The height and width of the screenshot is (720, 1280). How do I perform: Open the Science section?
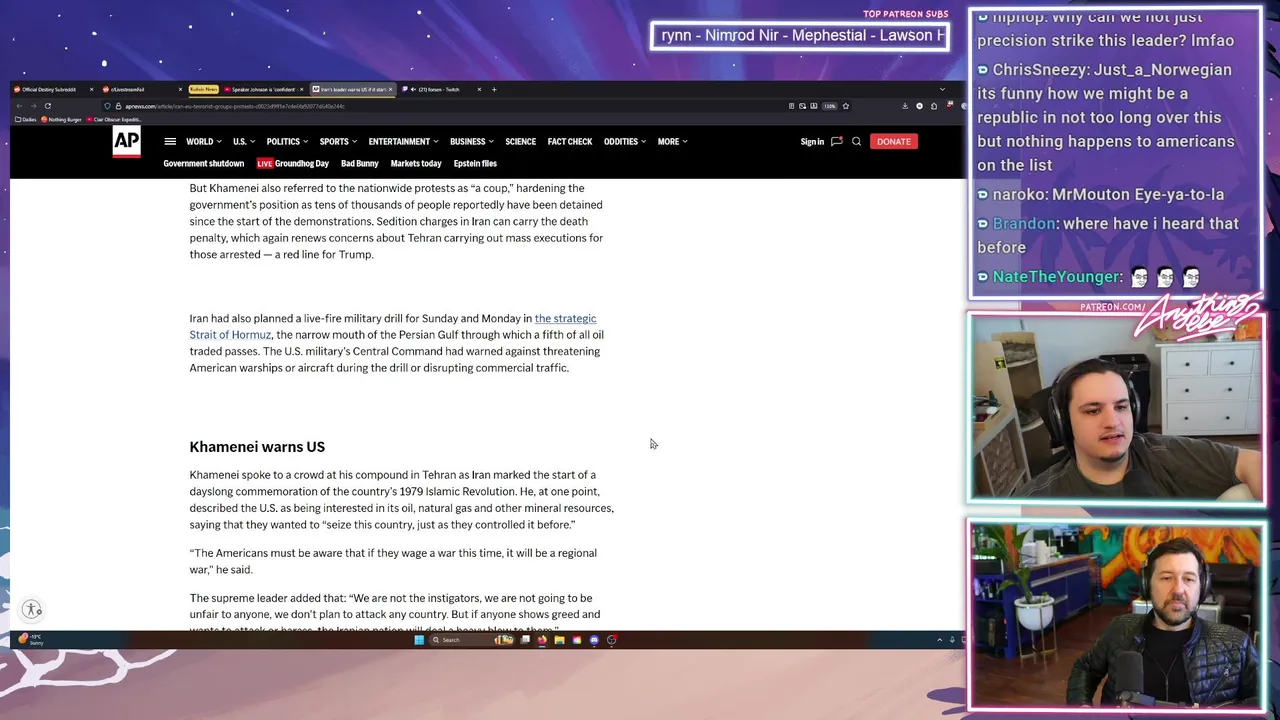pos(520,142)
